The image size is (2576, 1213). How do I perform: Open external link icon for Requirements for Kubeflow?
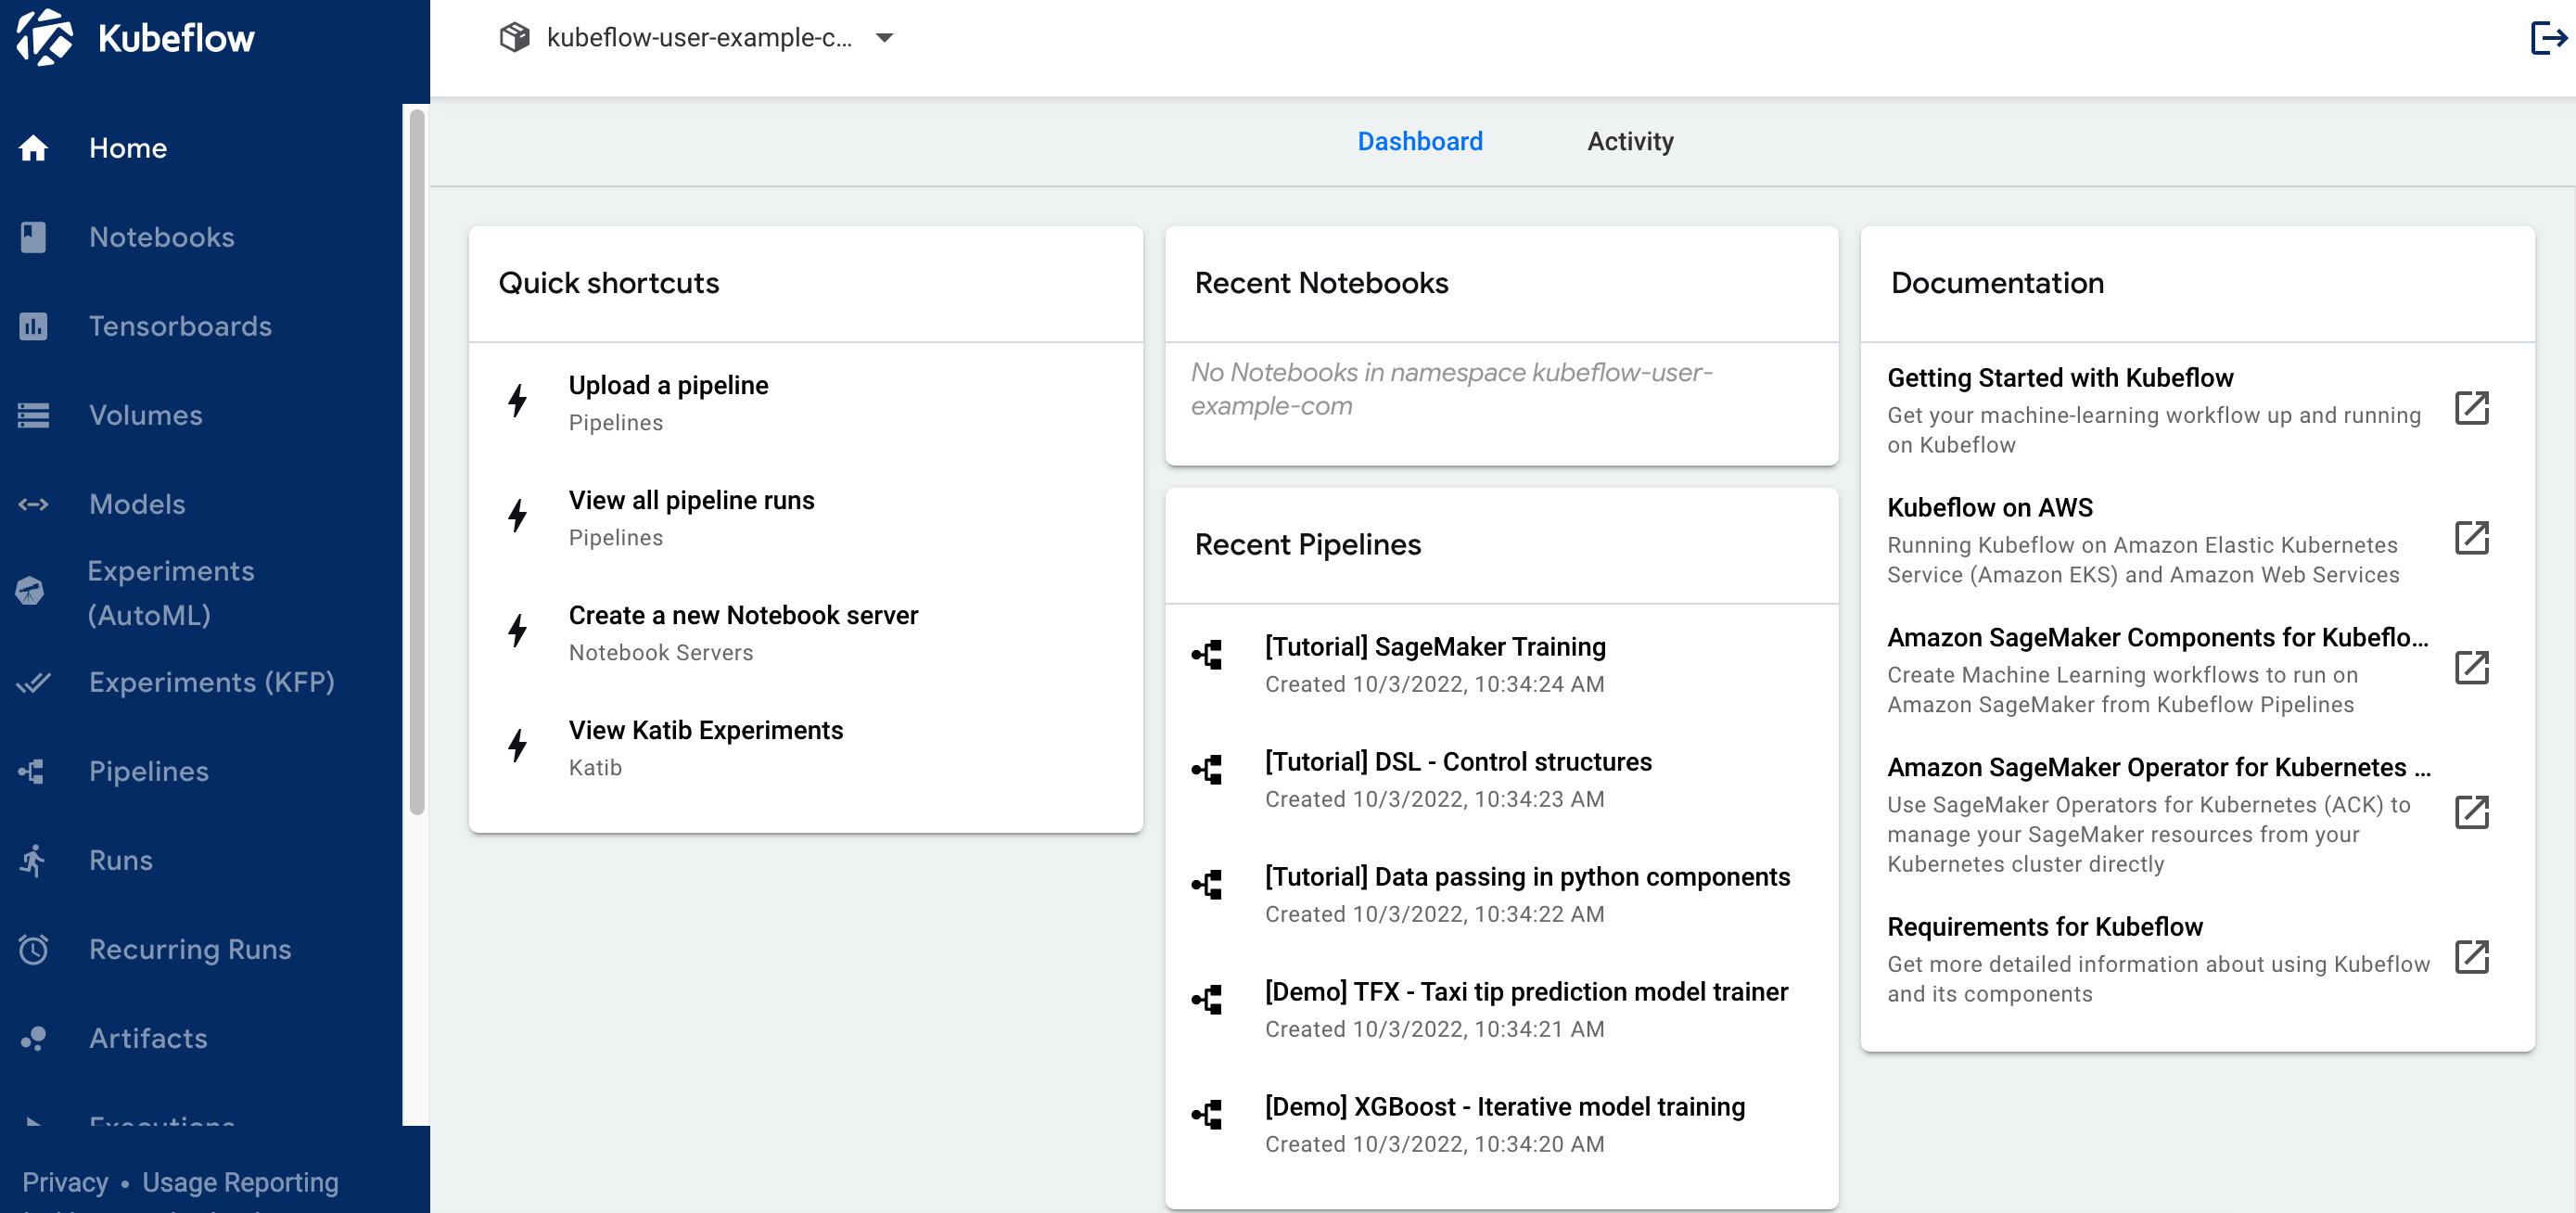2472,957
